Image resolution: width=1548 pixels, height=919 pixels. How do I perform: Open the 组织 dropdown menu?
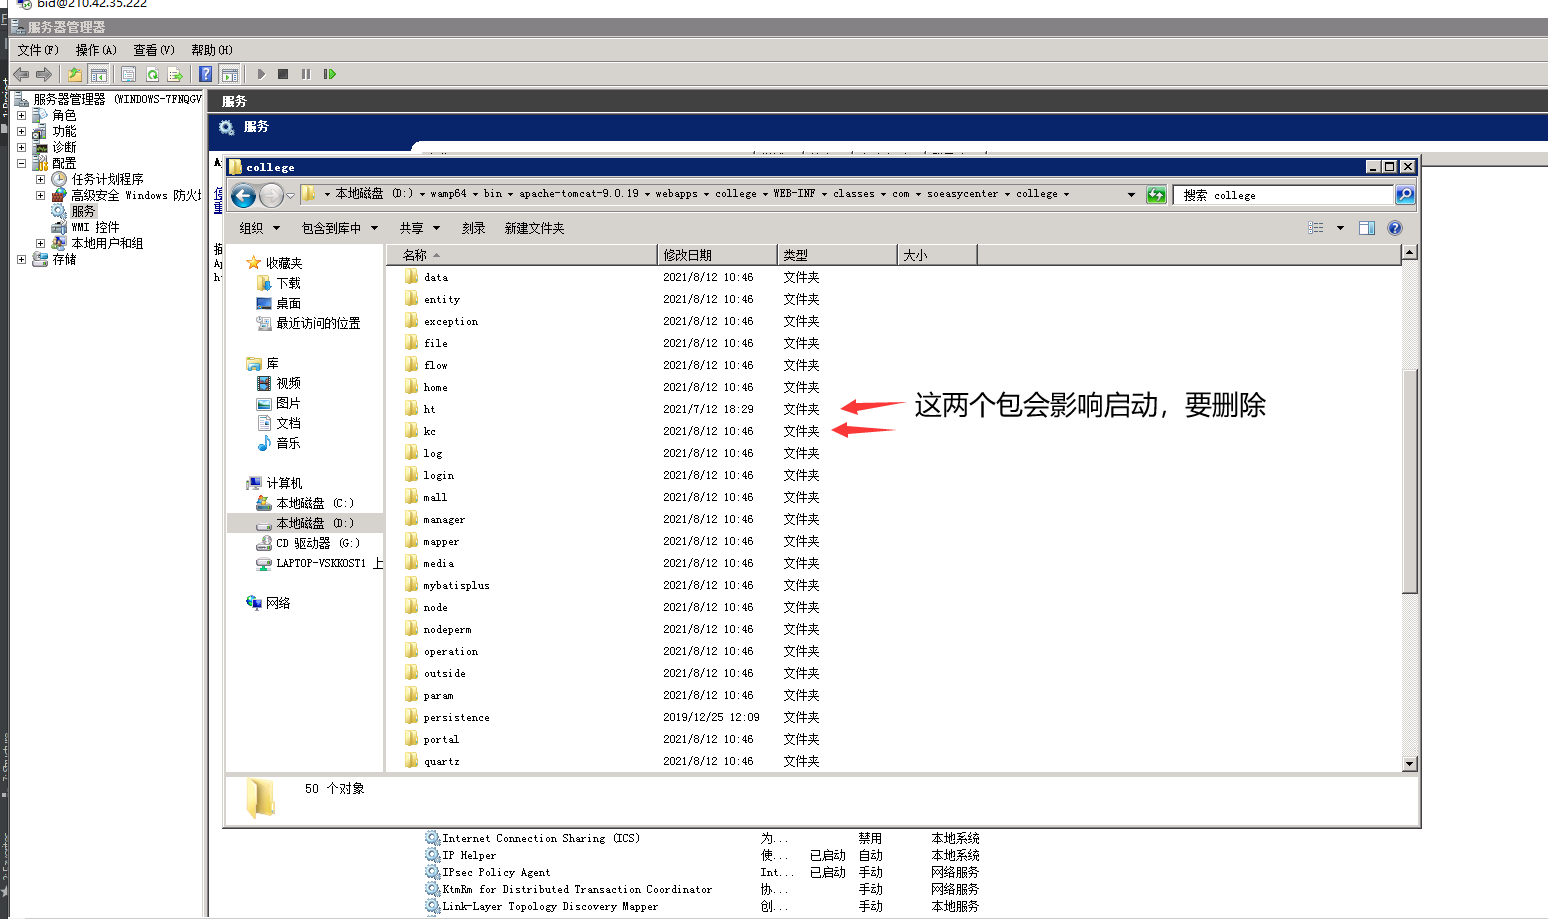coord(260,228)
